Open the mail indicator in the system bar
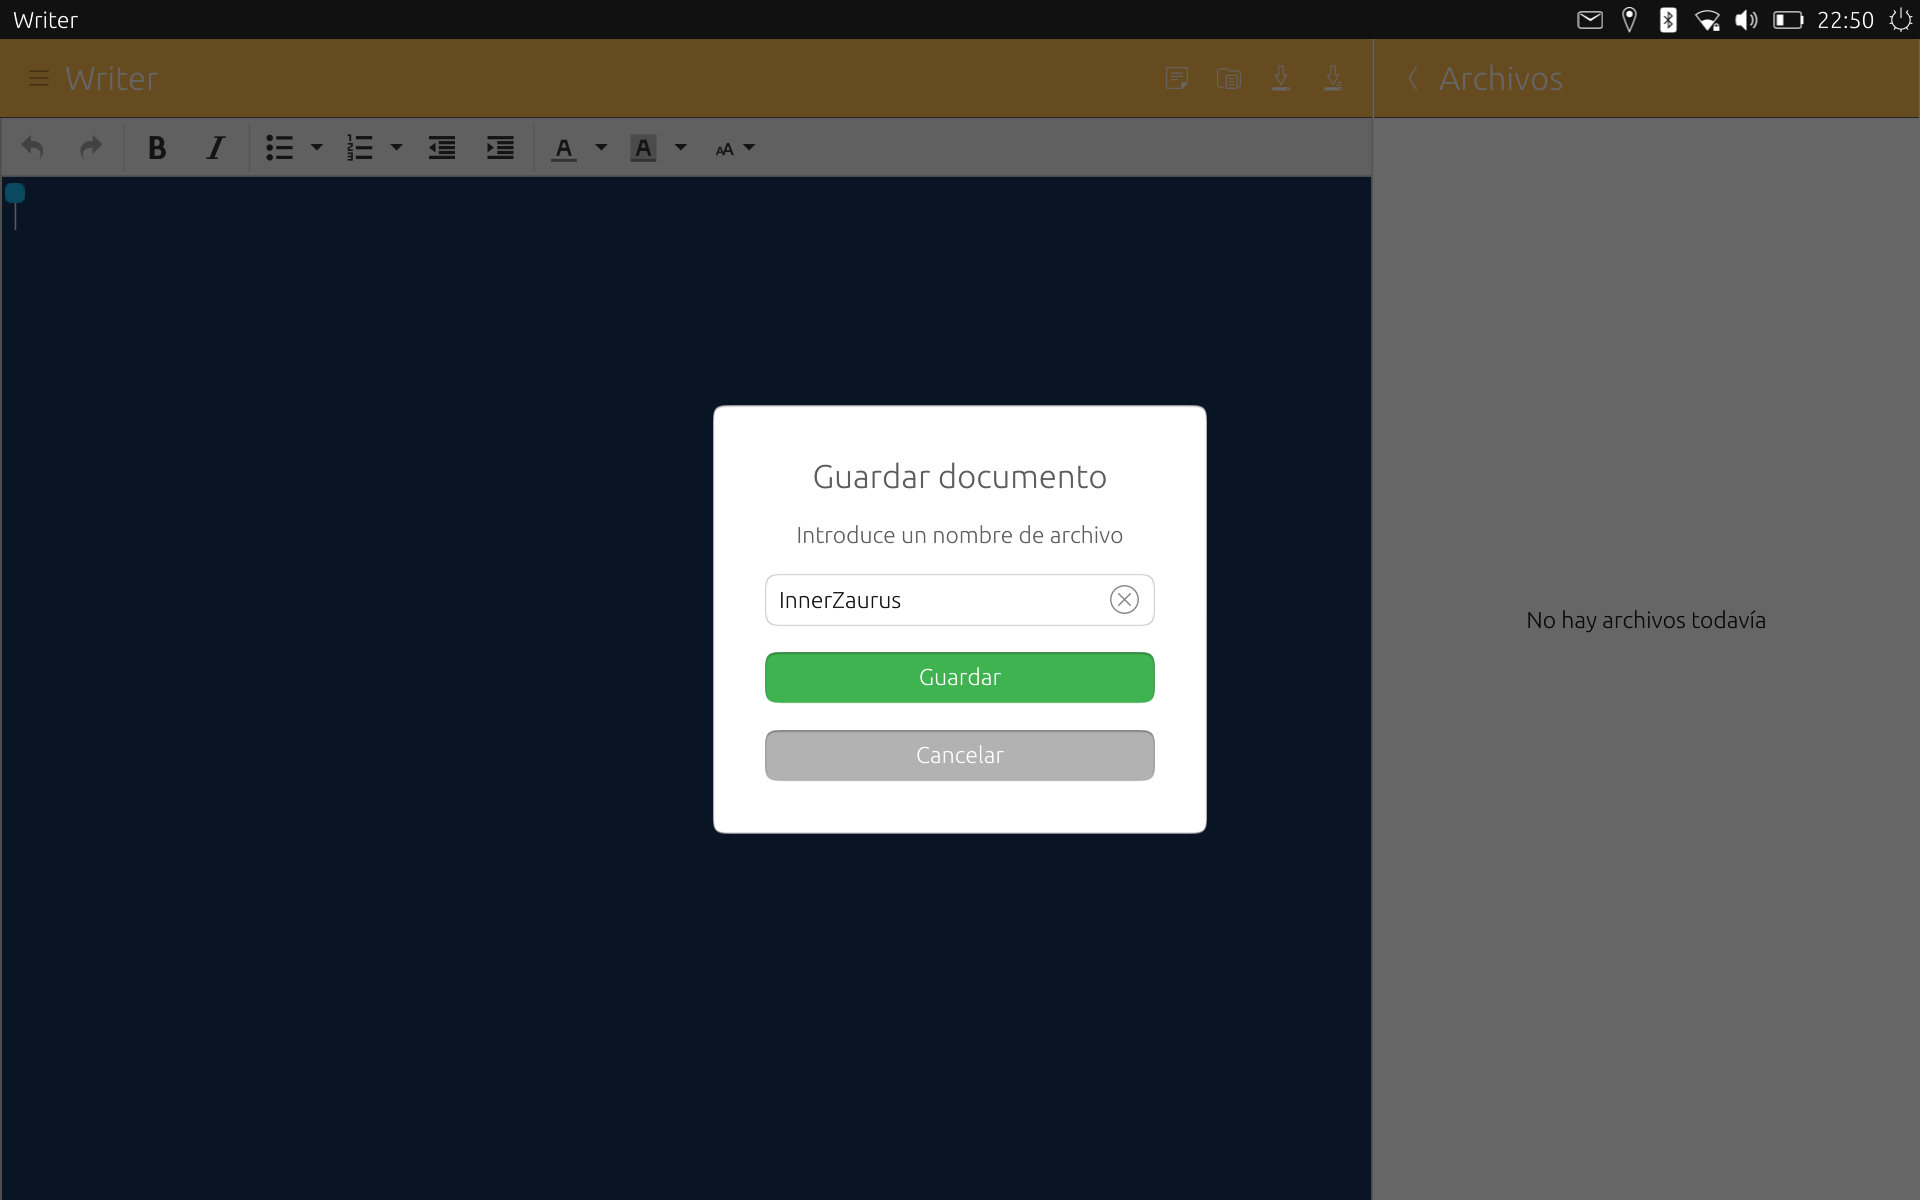This screenshot has width=1920, height=1200. coord(1590,20)
